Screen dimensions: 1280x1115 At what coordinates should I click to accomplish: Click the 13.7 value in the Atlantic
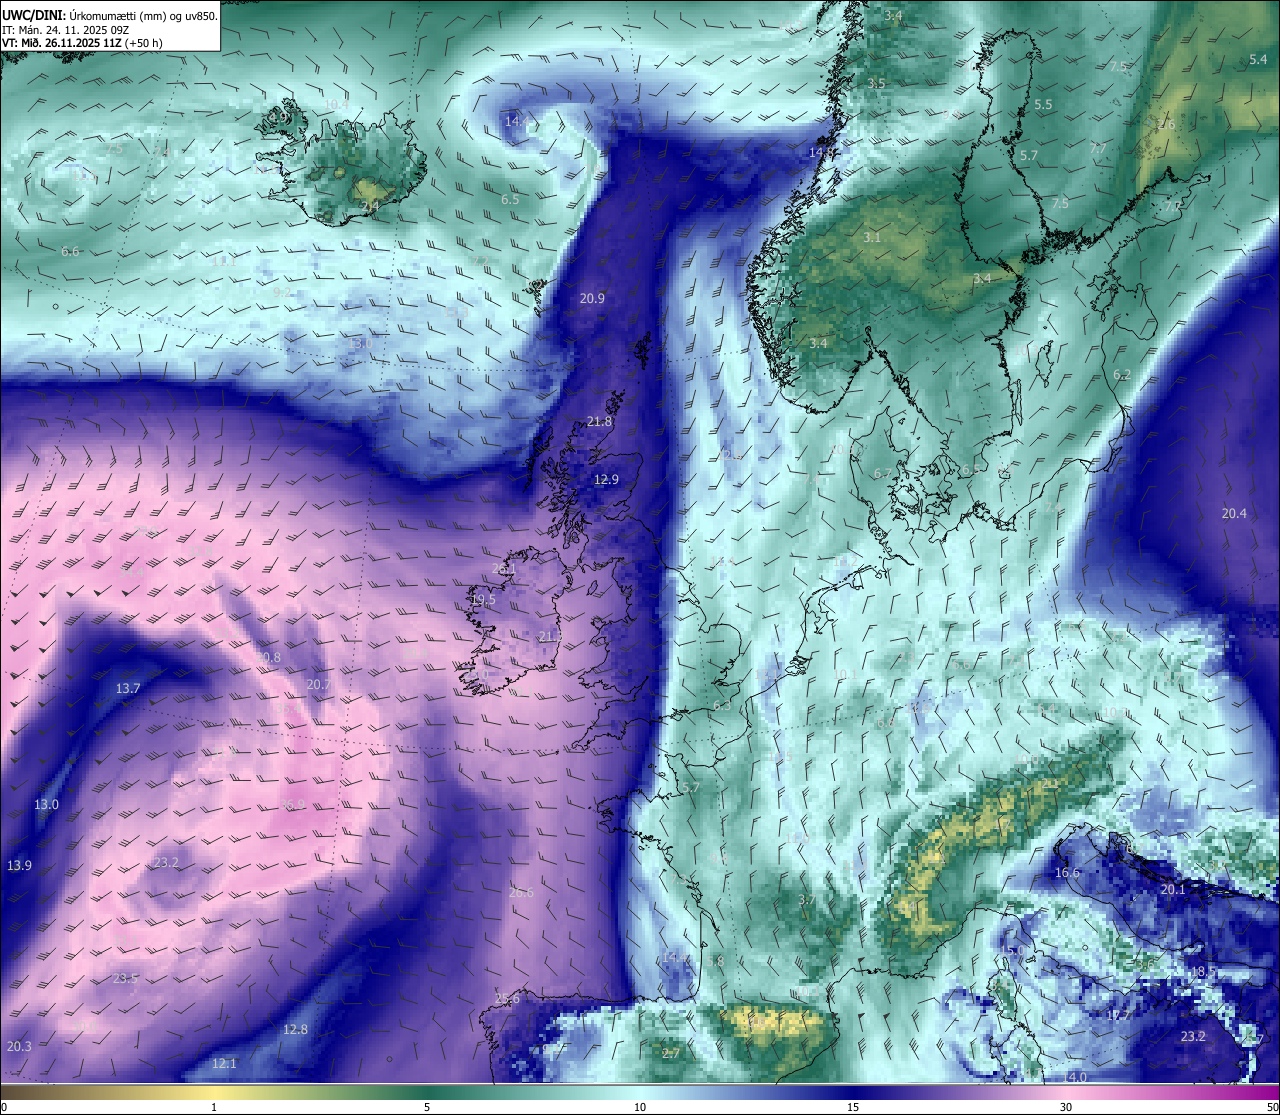[128, 689]
